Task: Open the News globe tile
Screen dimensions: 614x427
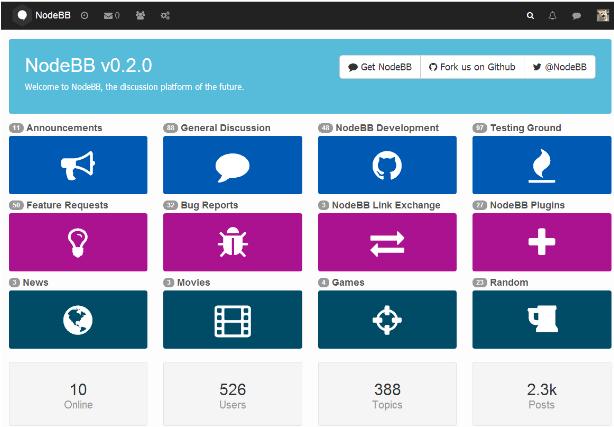Action: (78, 319)
